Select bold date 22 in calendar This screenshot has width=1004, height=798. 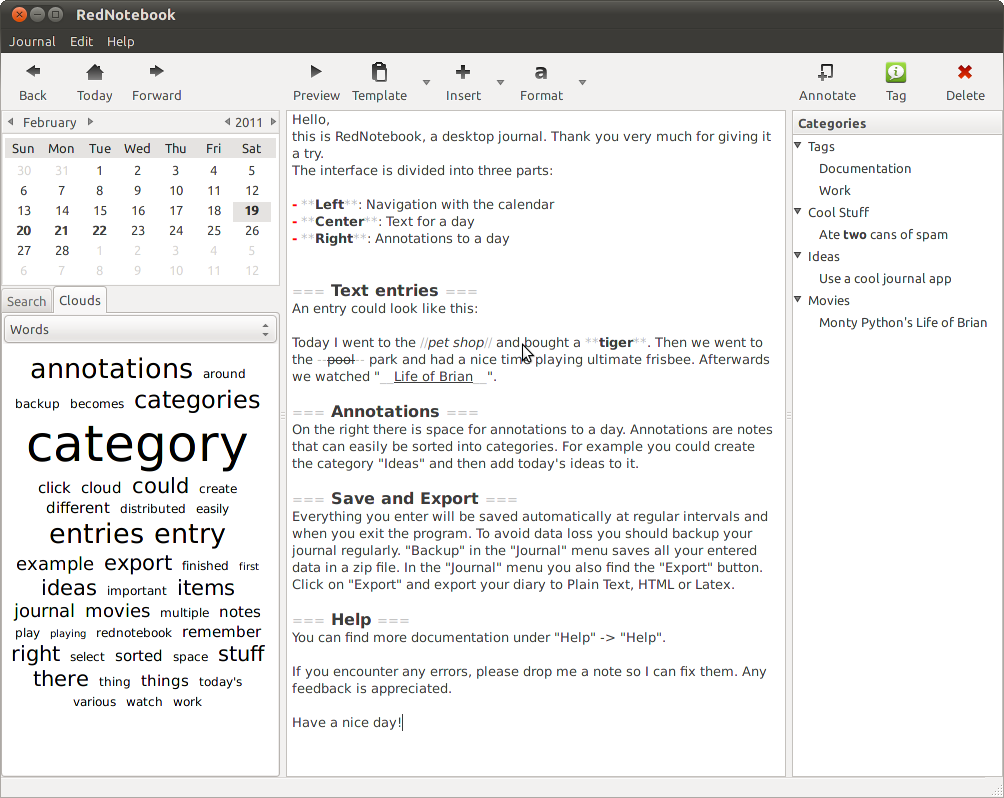[x=99, y=231]
